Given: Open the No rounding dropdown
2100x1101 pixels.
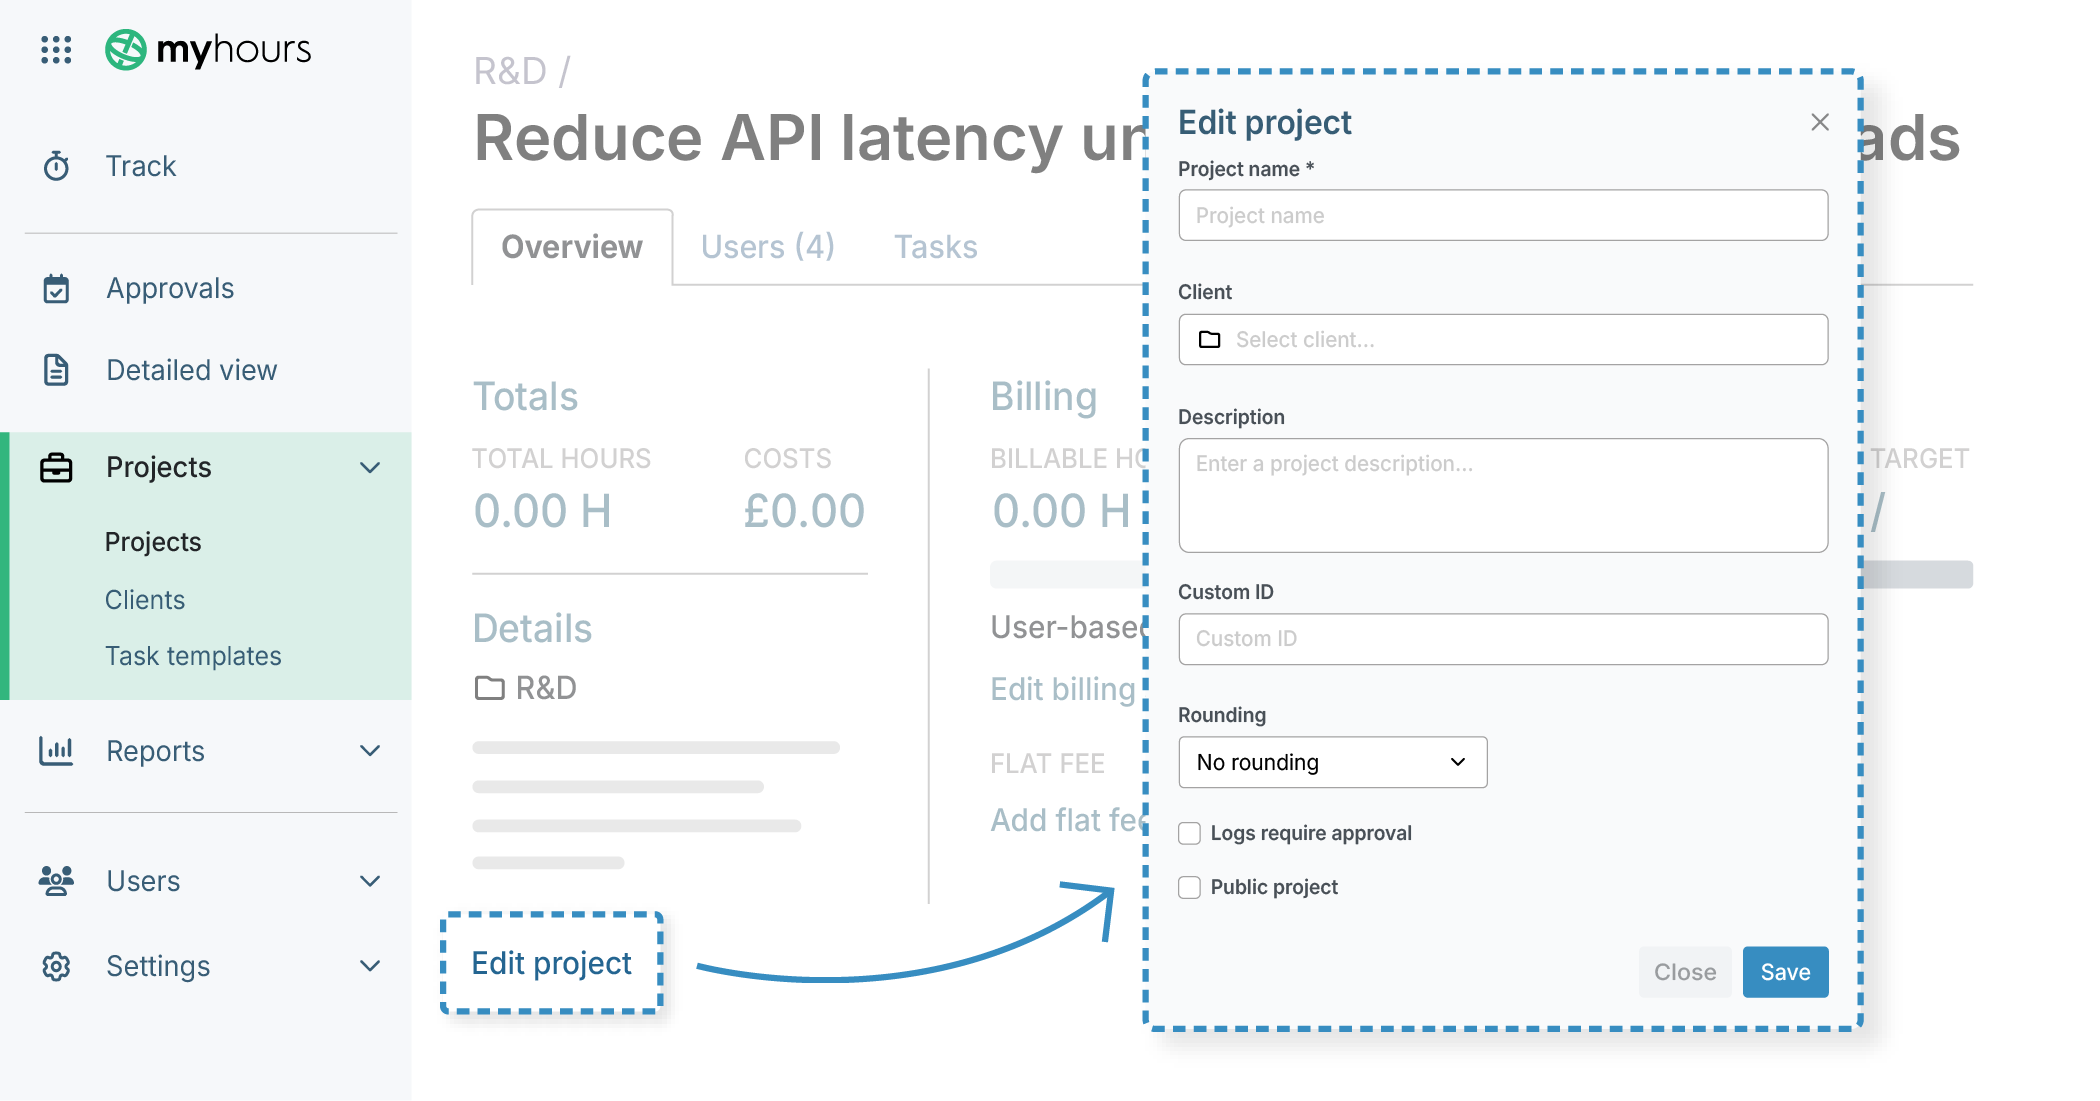Looking at the screenshot, I should pos(1332,762).
